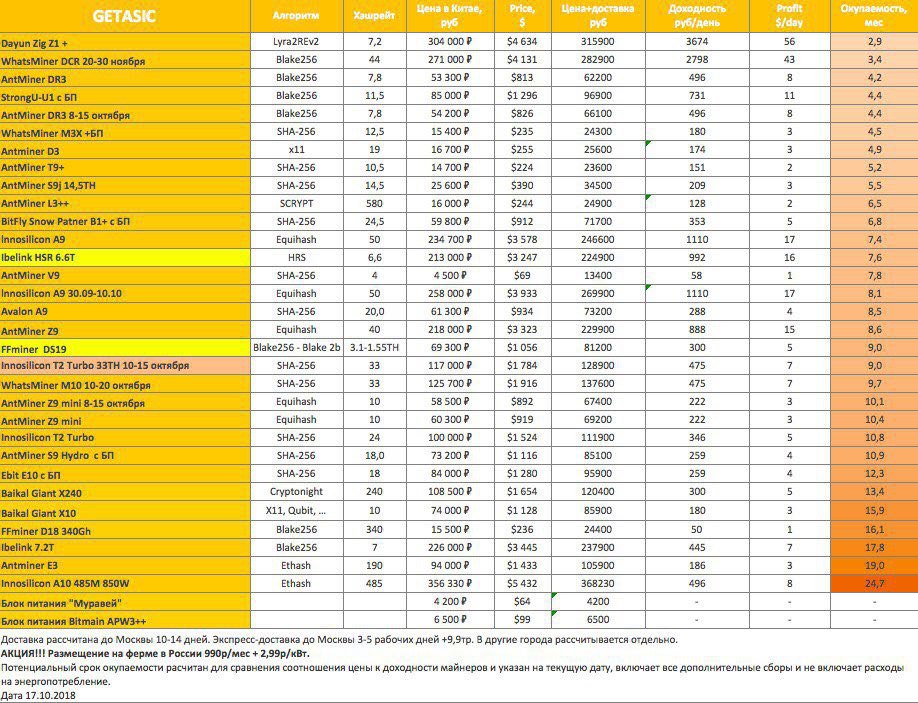918x703 pixels.
Task: Select the X11, Qubit, ... cell
Action: [x=296, y=510]
